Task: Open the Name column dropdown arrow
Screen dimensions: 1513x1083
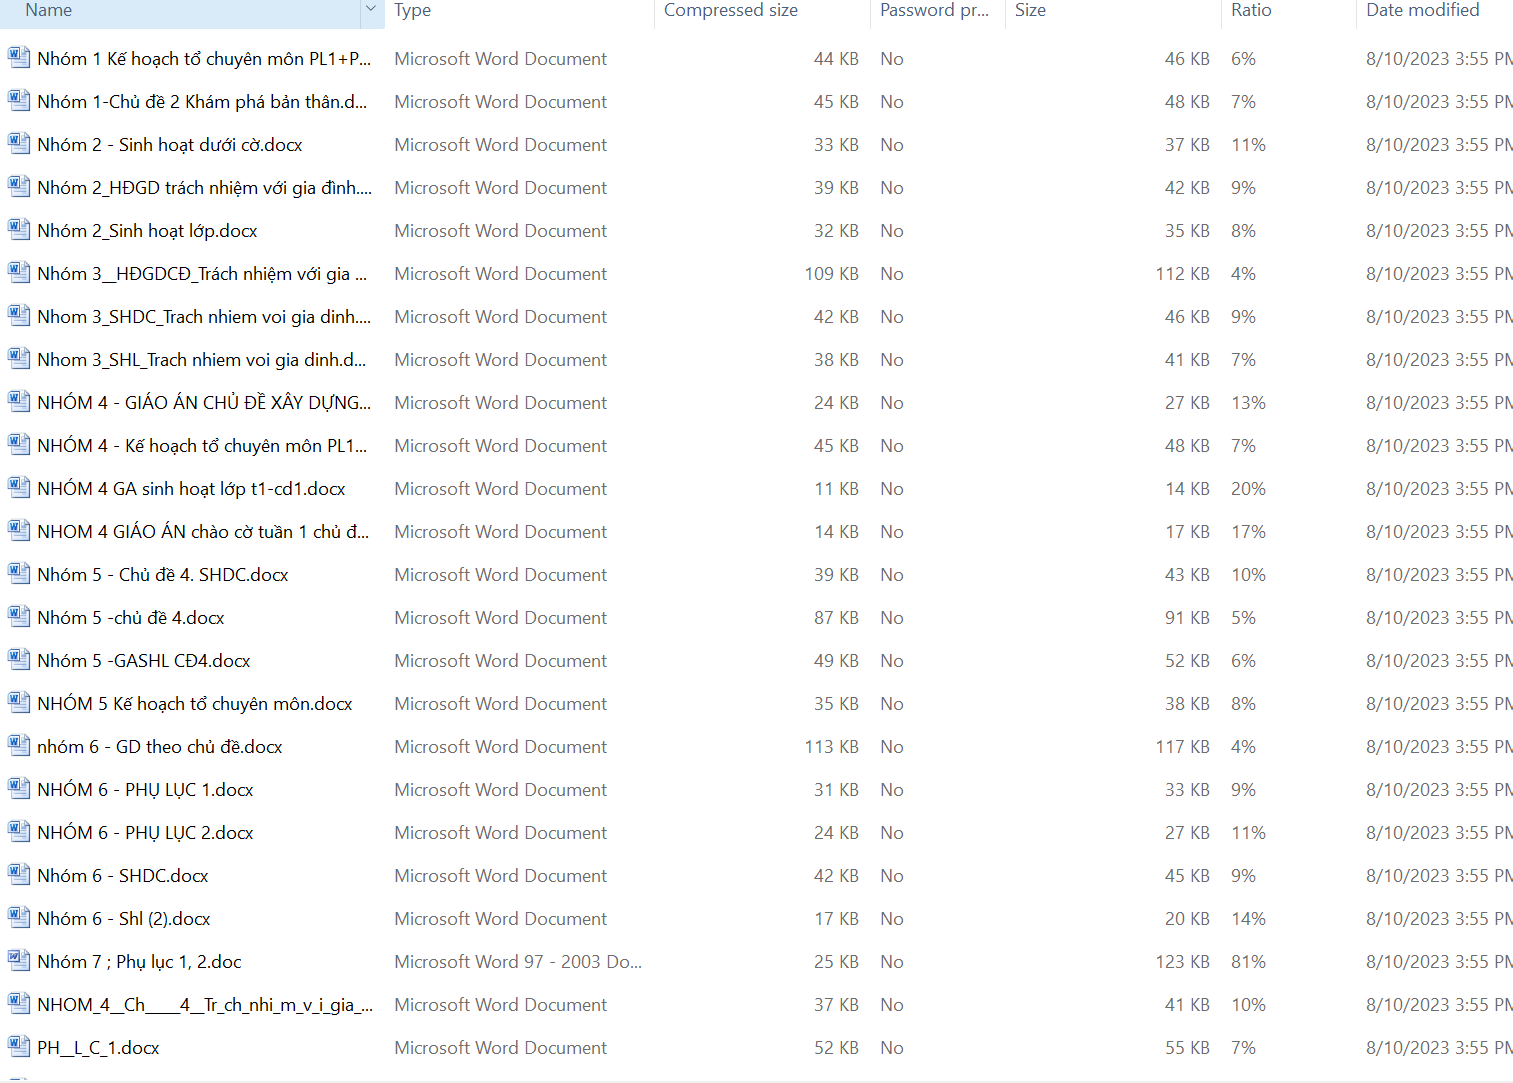Action: pos(370,10)
